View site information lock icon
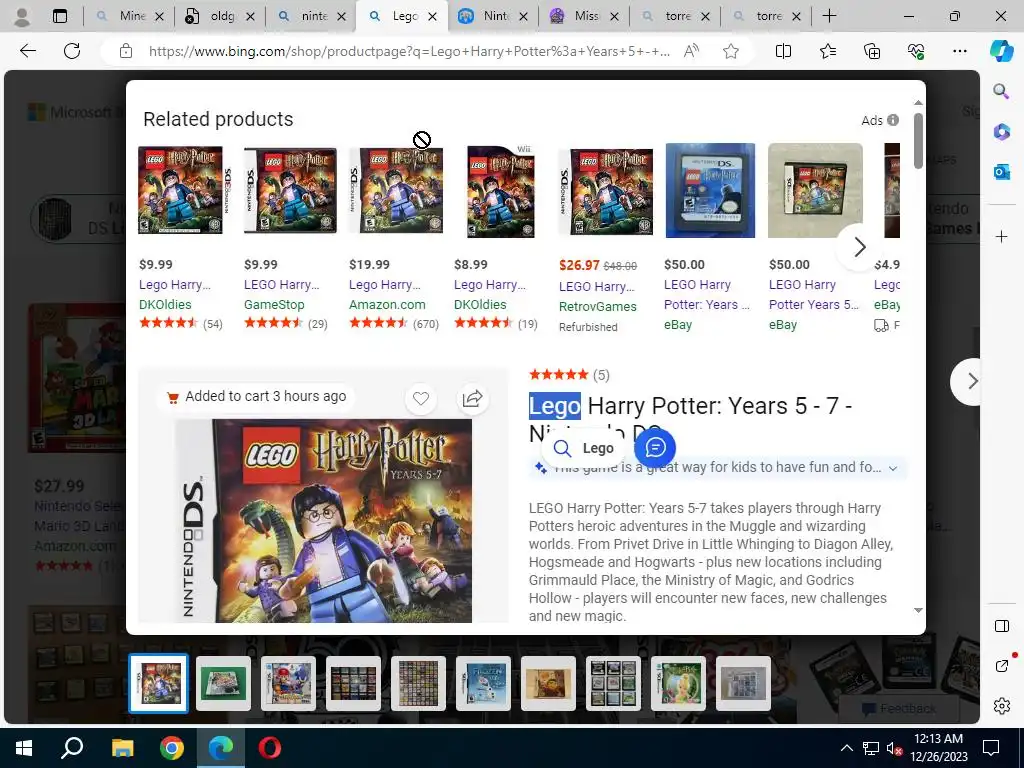Screen dimensions: 1024x768 [126, 51]
